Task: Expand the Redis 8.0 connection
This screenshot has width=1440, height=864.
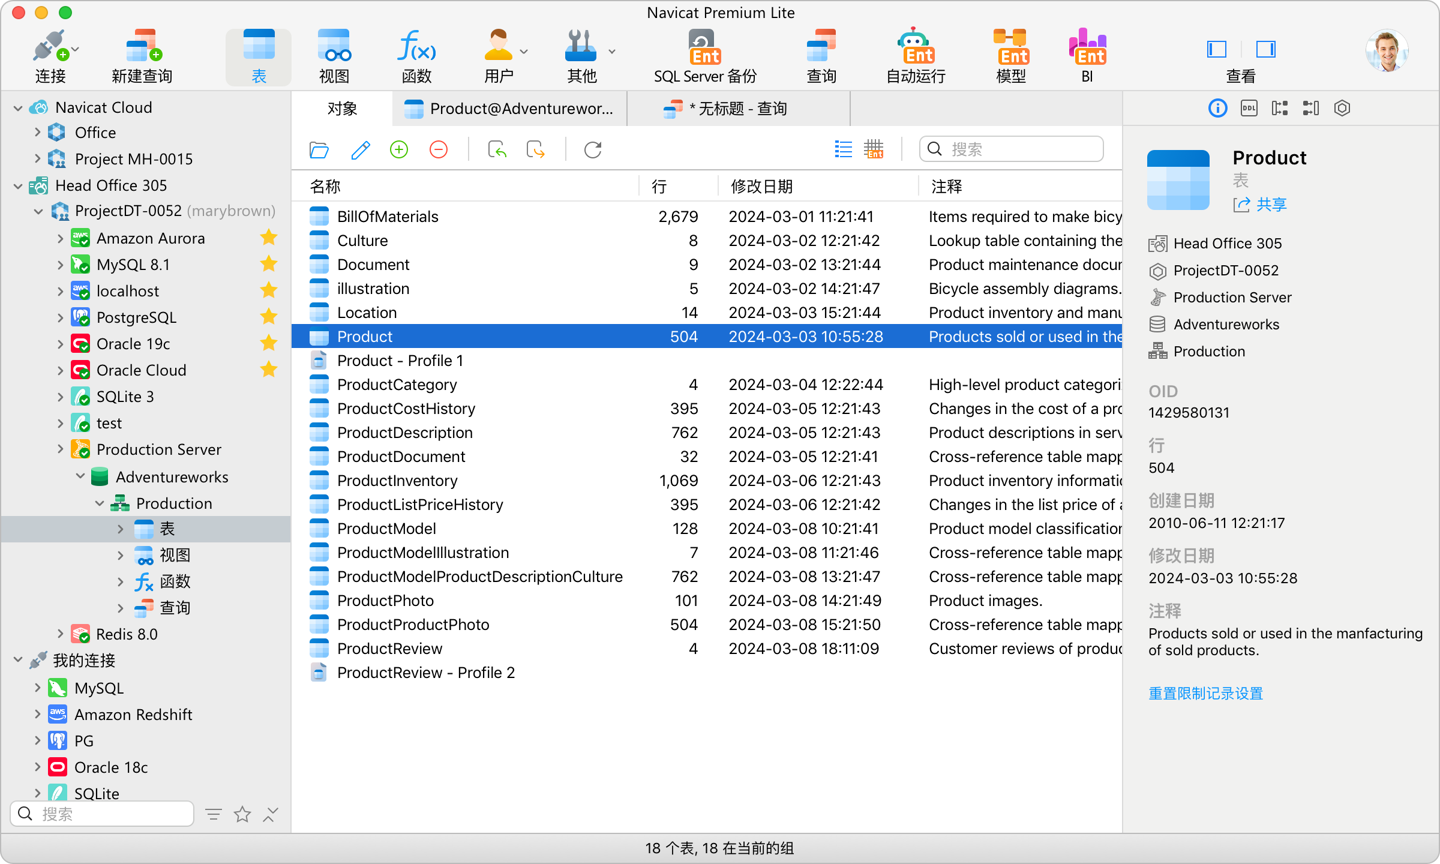Action: 60,633
